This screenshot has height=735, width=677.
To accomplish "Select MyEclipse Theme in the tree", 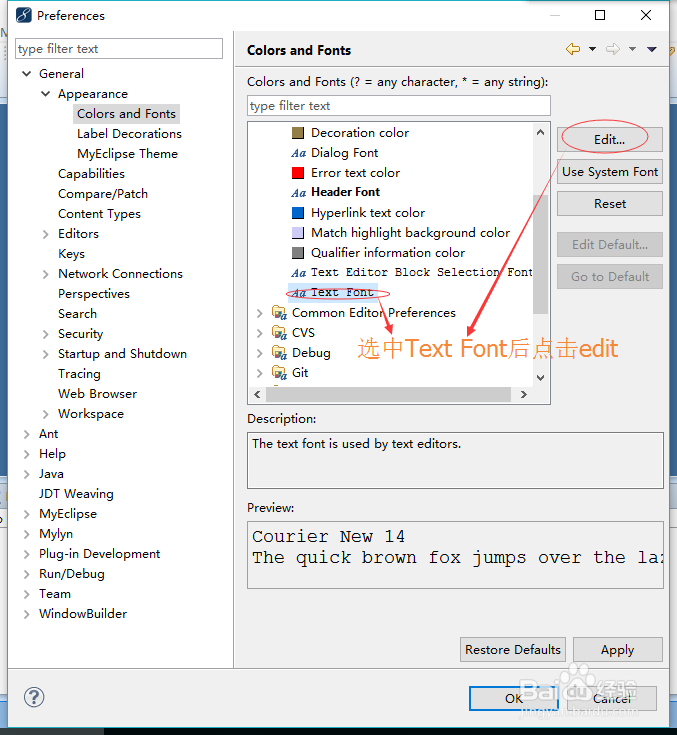I will coord(128,154).
